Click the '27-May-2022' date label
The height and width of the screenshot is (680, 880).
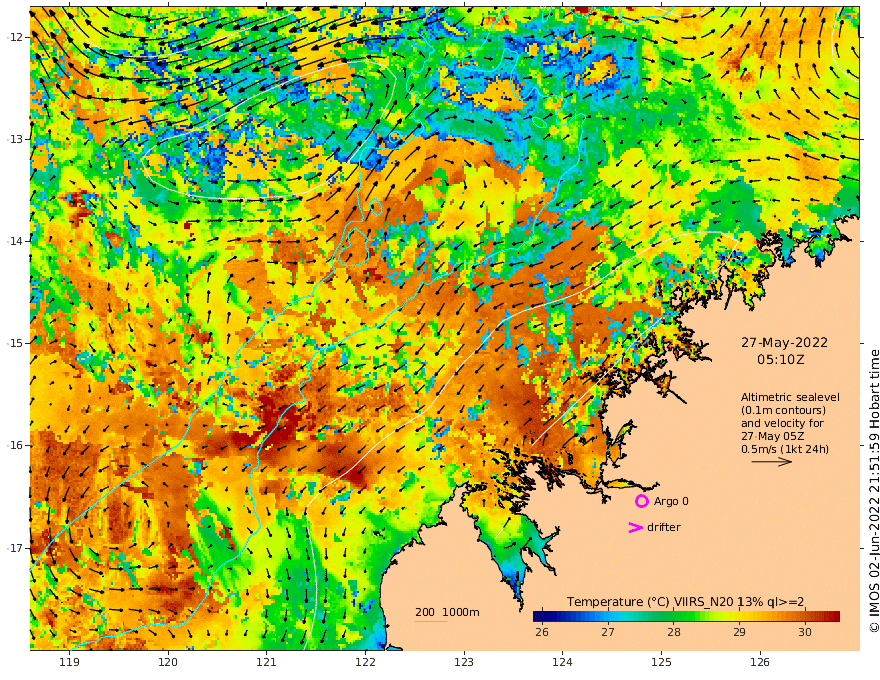tap(784, 342)
